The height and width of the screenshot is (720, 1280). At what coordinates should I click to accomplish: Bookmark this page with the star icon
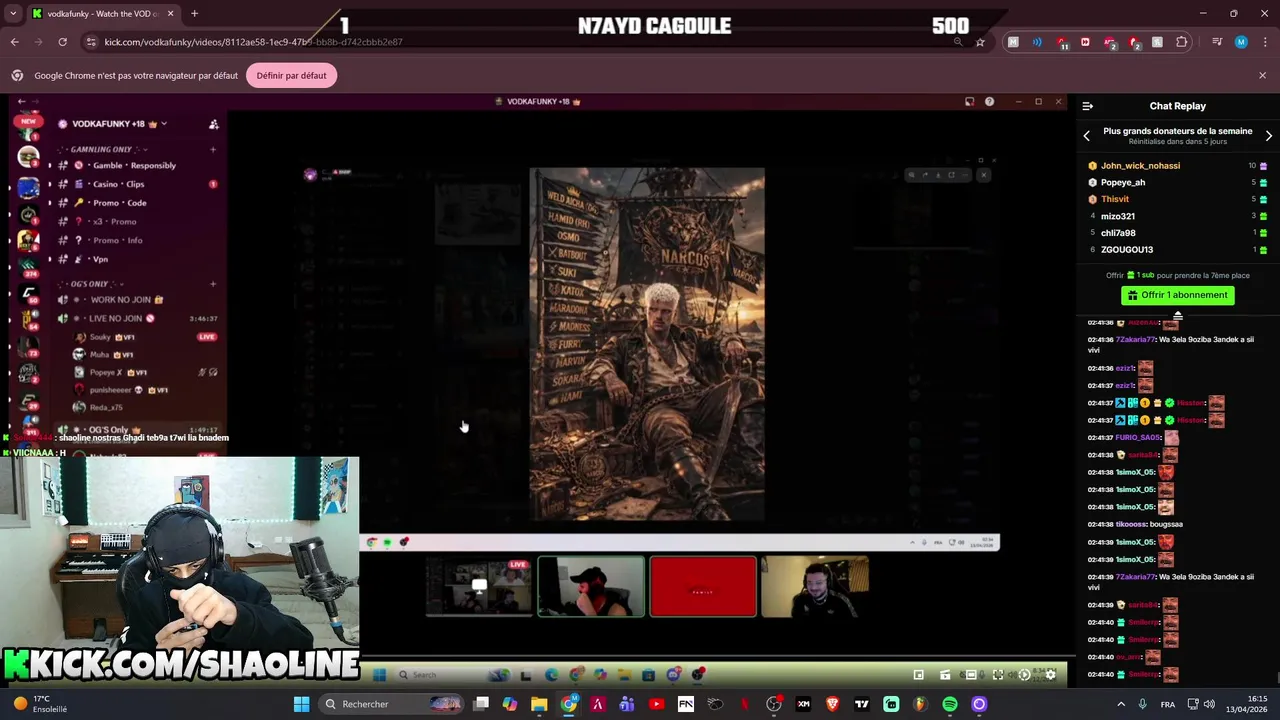(x=980, y=42)
